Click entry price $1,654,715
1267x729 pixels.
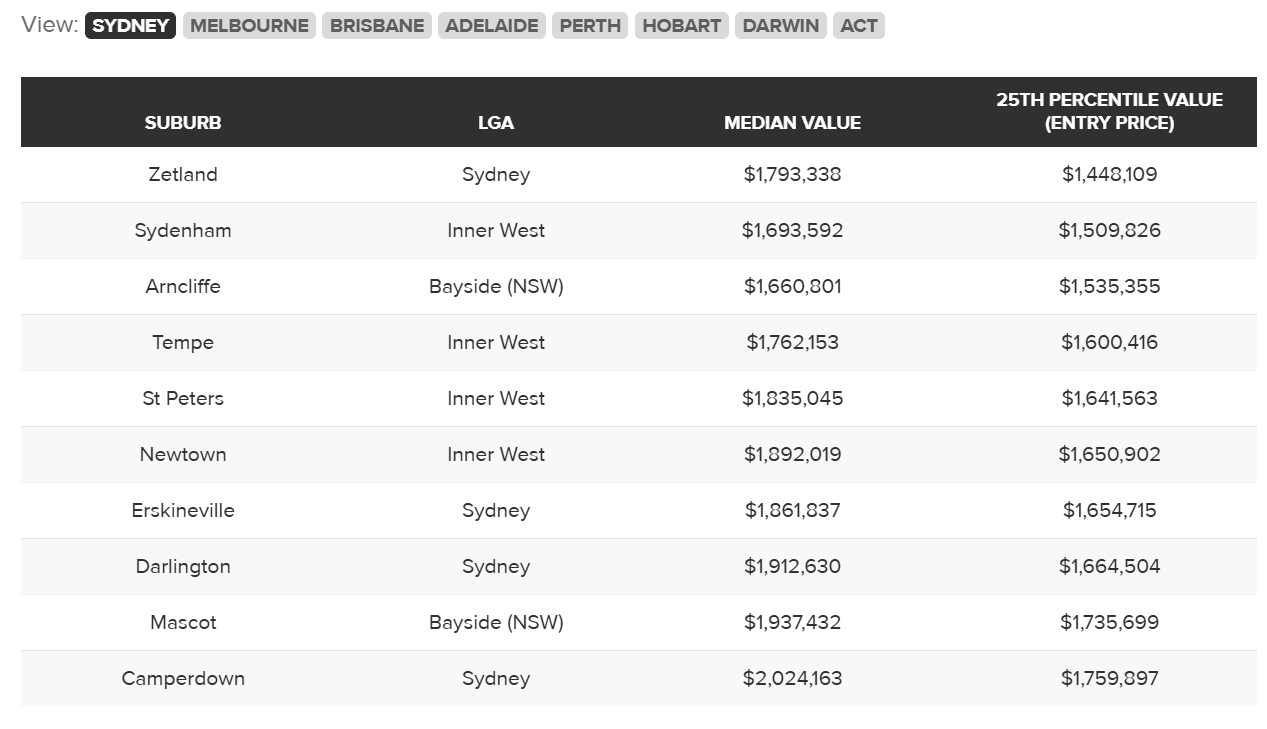click(1110, 510)
